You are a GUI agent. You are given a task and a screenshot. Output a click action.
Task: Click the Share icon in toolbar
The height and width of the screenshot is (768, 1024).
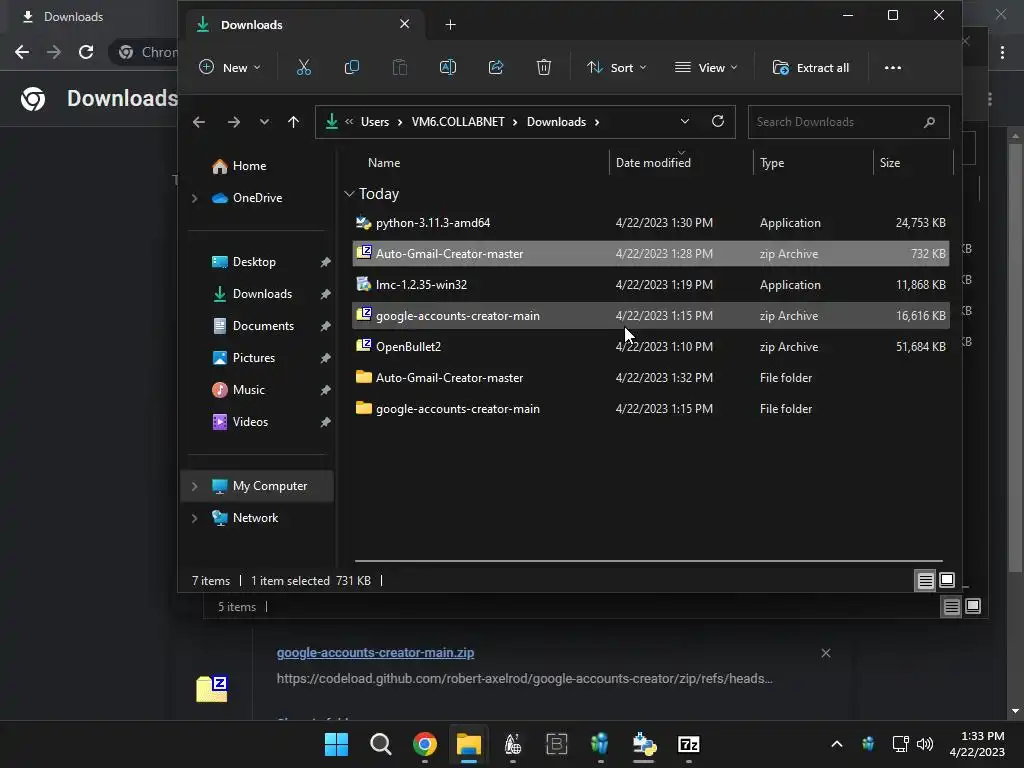[x=496, y=67]
